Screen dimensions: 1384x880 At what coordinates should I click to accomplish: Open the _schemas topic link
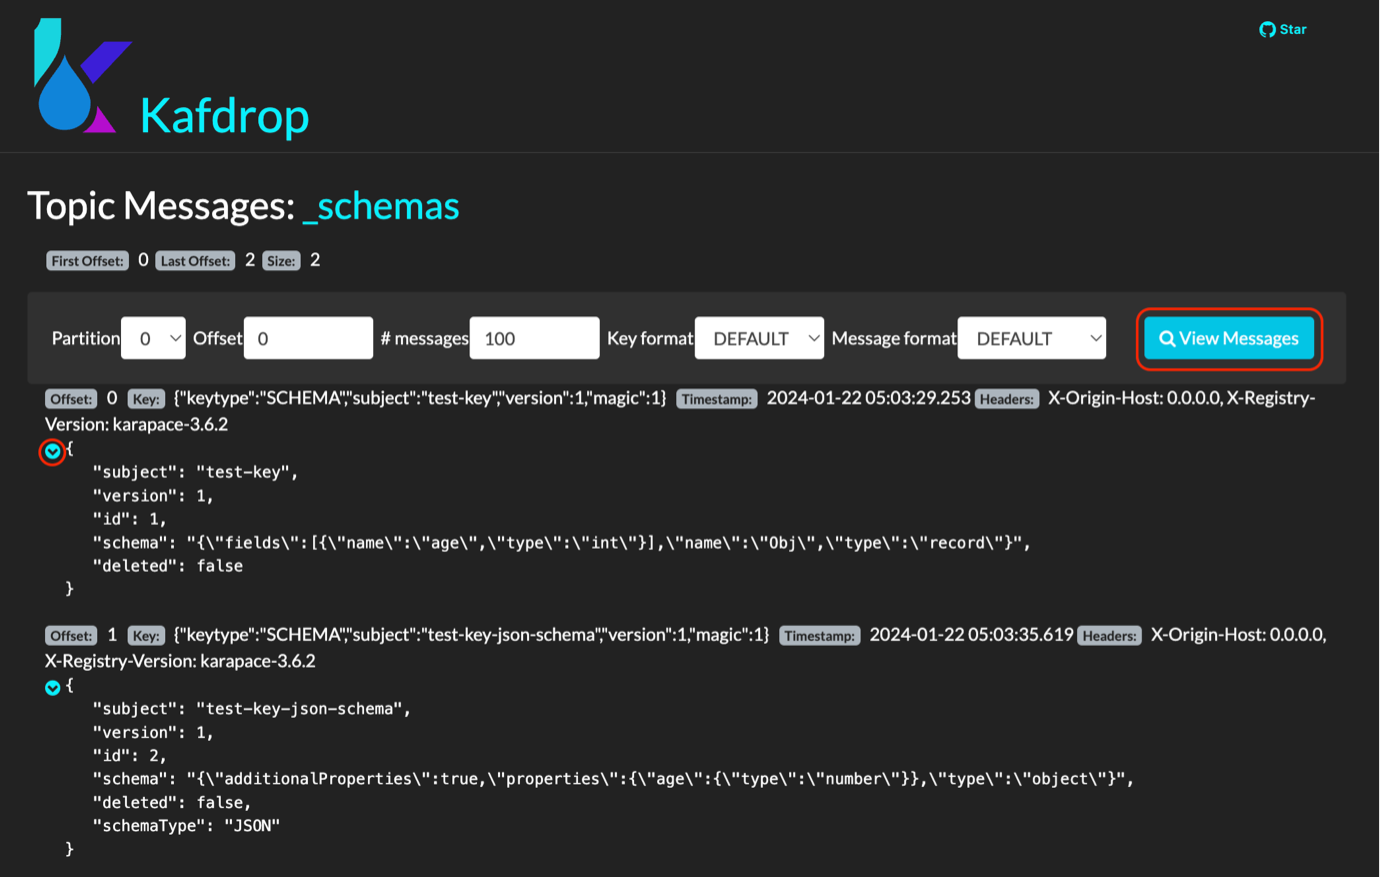[381, 205]
